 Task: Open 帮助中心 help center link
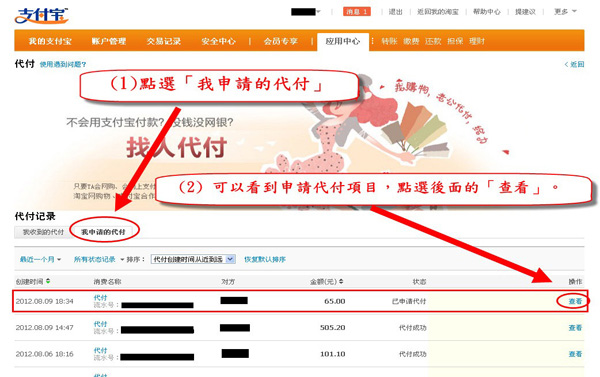point(486,12)
